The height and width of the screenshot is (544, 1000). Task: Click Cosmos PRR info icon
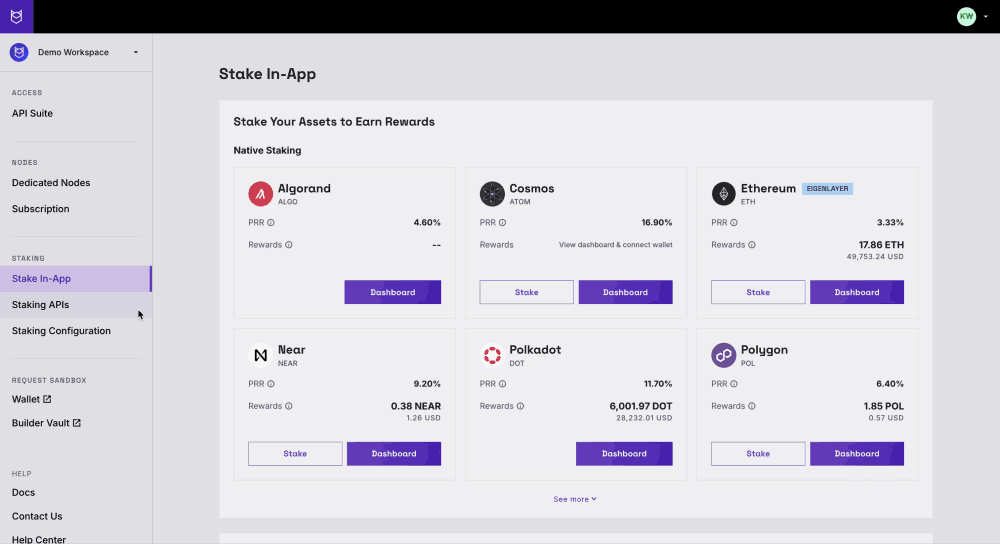pos(503,223)
